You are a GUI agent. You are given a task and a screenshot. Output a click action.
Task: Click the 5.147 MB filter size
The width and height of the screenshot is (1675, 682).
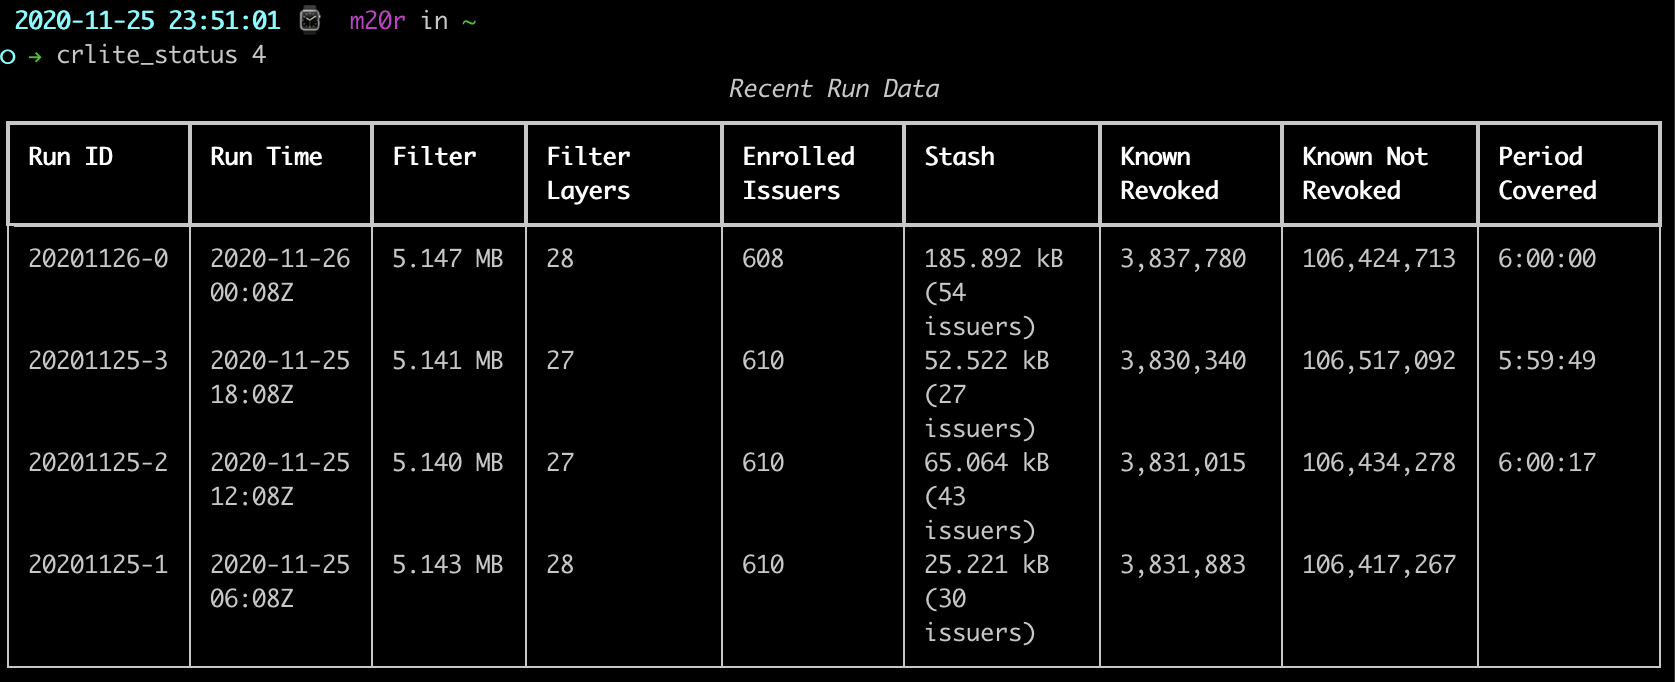pos(447,259)
